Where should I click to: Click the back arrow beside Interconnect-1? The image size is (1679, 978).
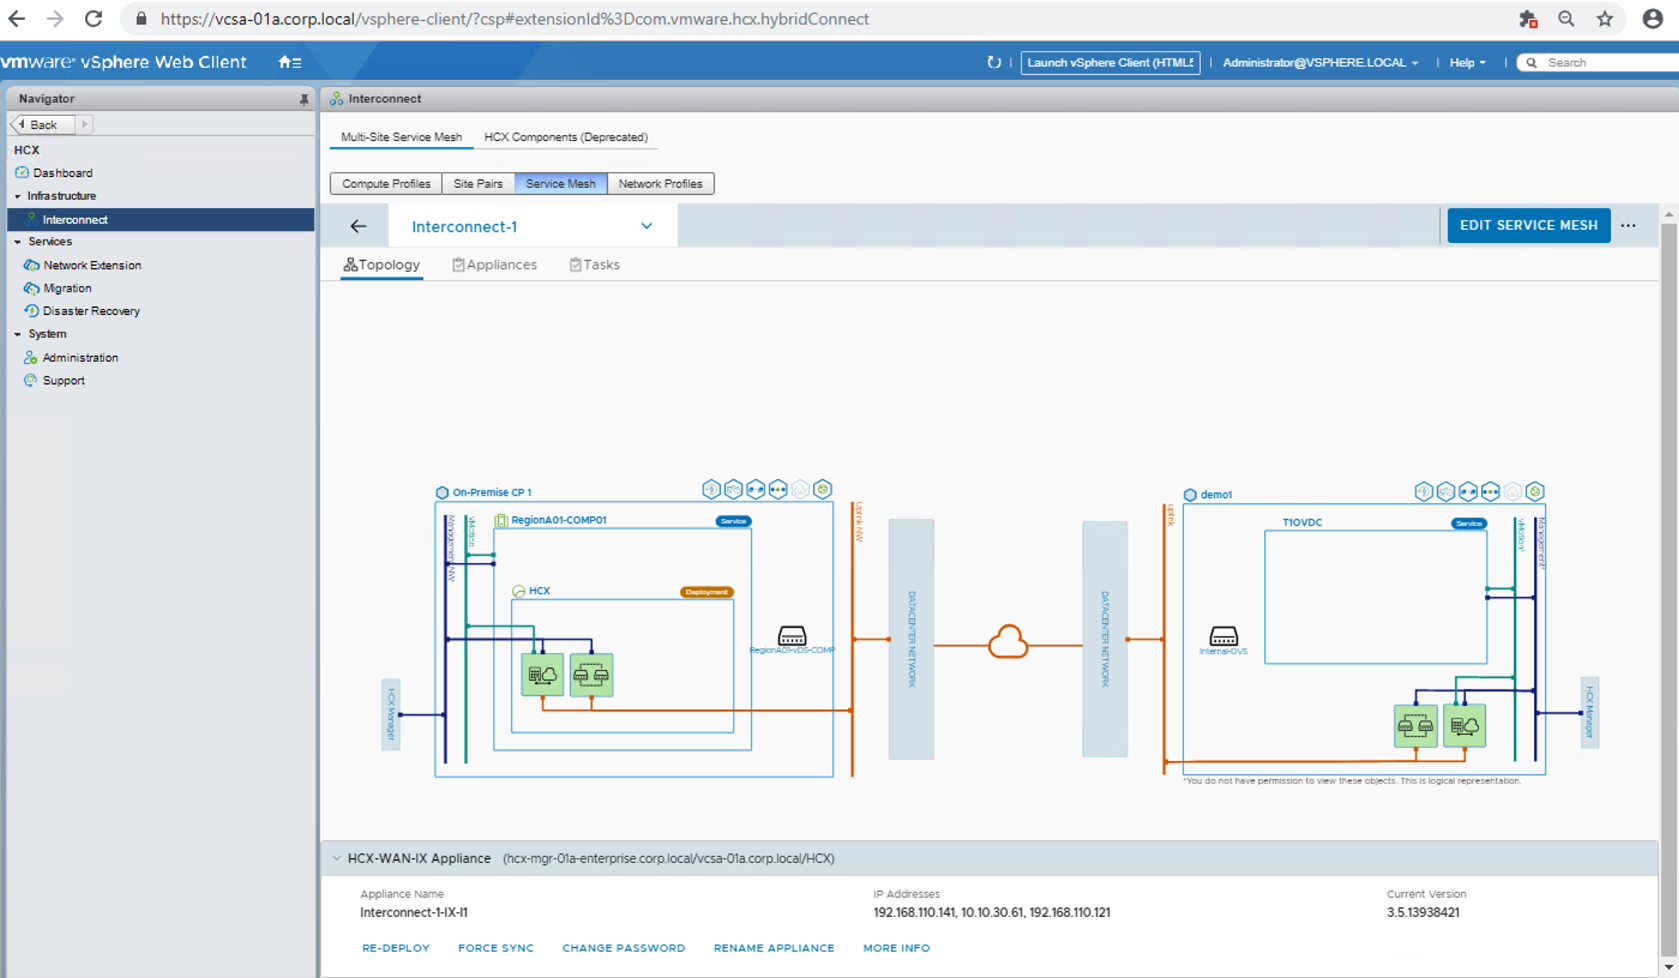(358, 226)
